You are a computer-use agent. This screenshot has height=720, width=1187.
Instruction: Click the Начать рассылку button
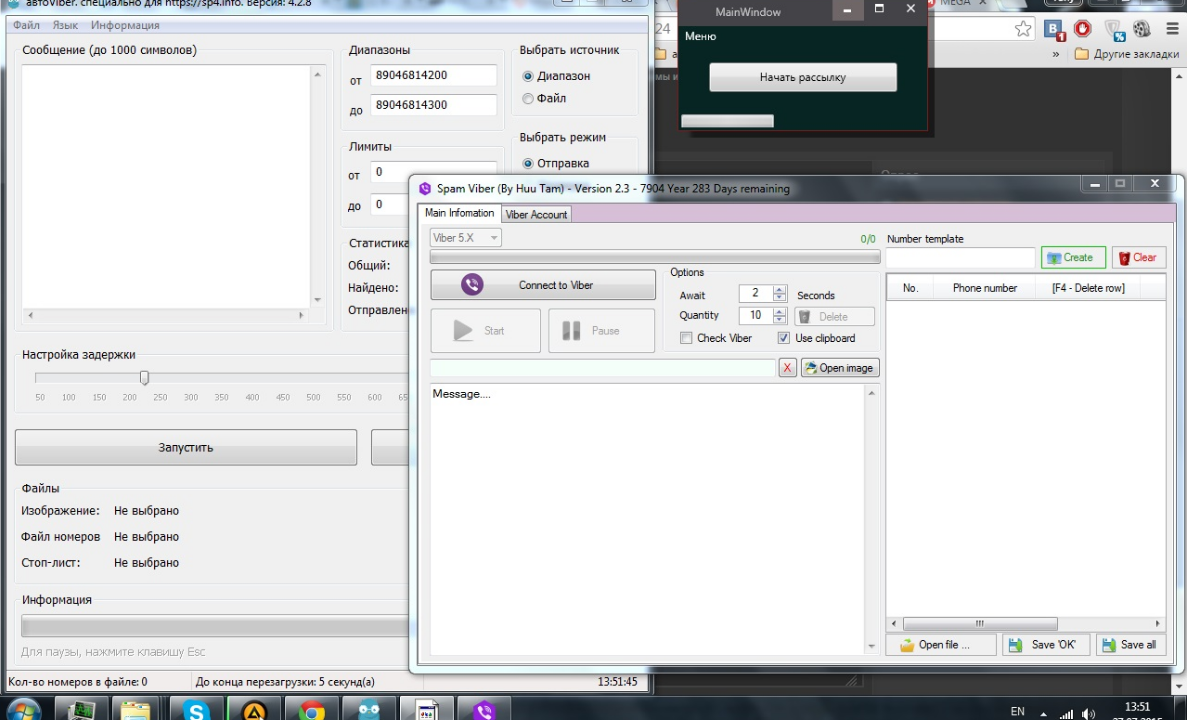802,77
